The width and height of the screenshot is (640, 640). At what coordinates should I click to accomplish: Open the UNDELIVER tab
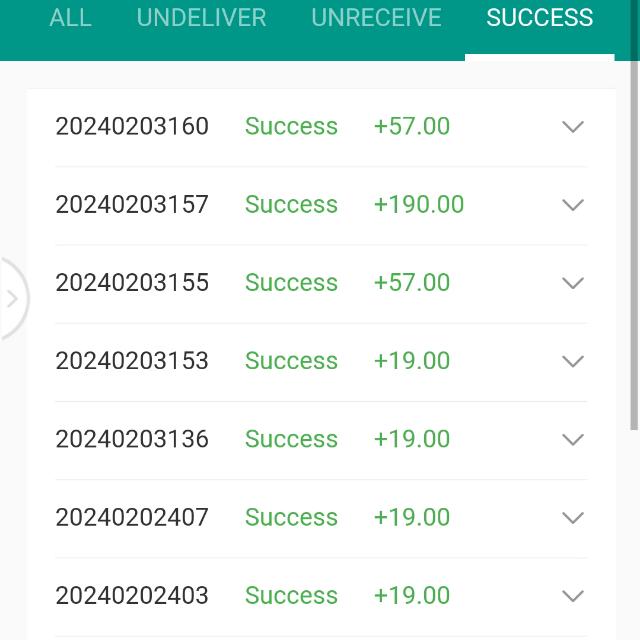(201, 18)
